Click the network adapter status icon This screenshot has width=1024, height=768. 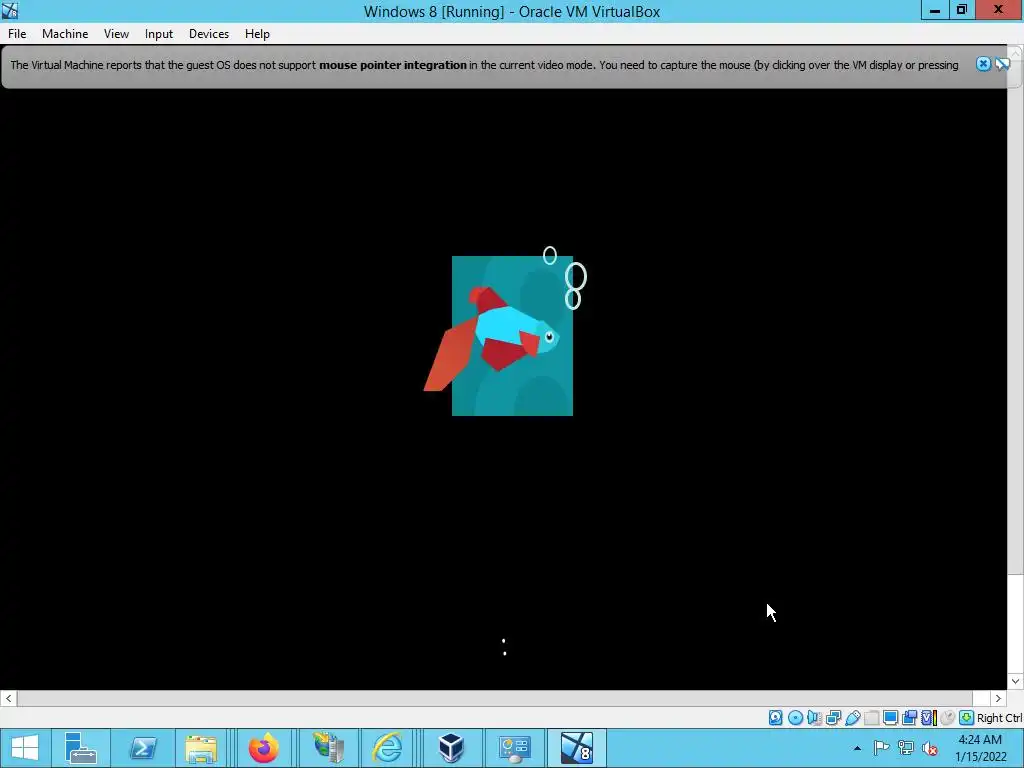tap(833, 718)
